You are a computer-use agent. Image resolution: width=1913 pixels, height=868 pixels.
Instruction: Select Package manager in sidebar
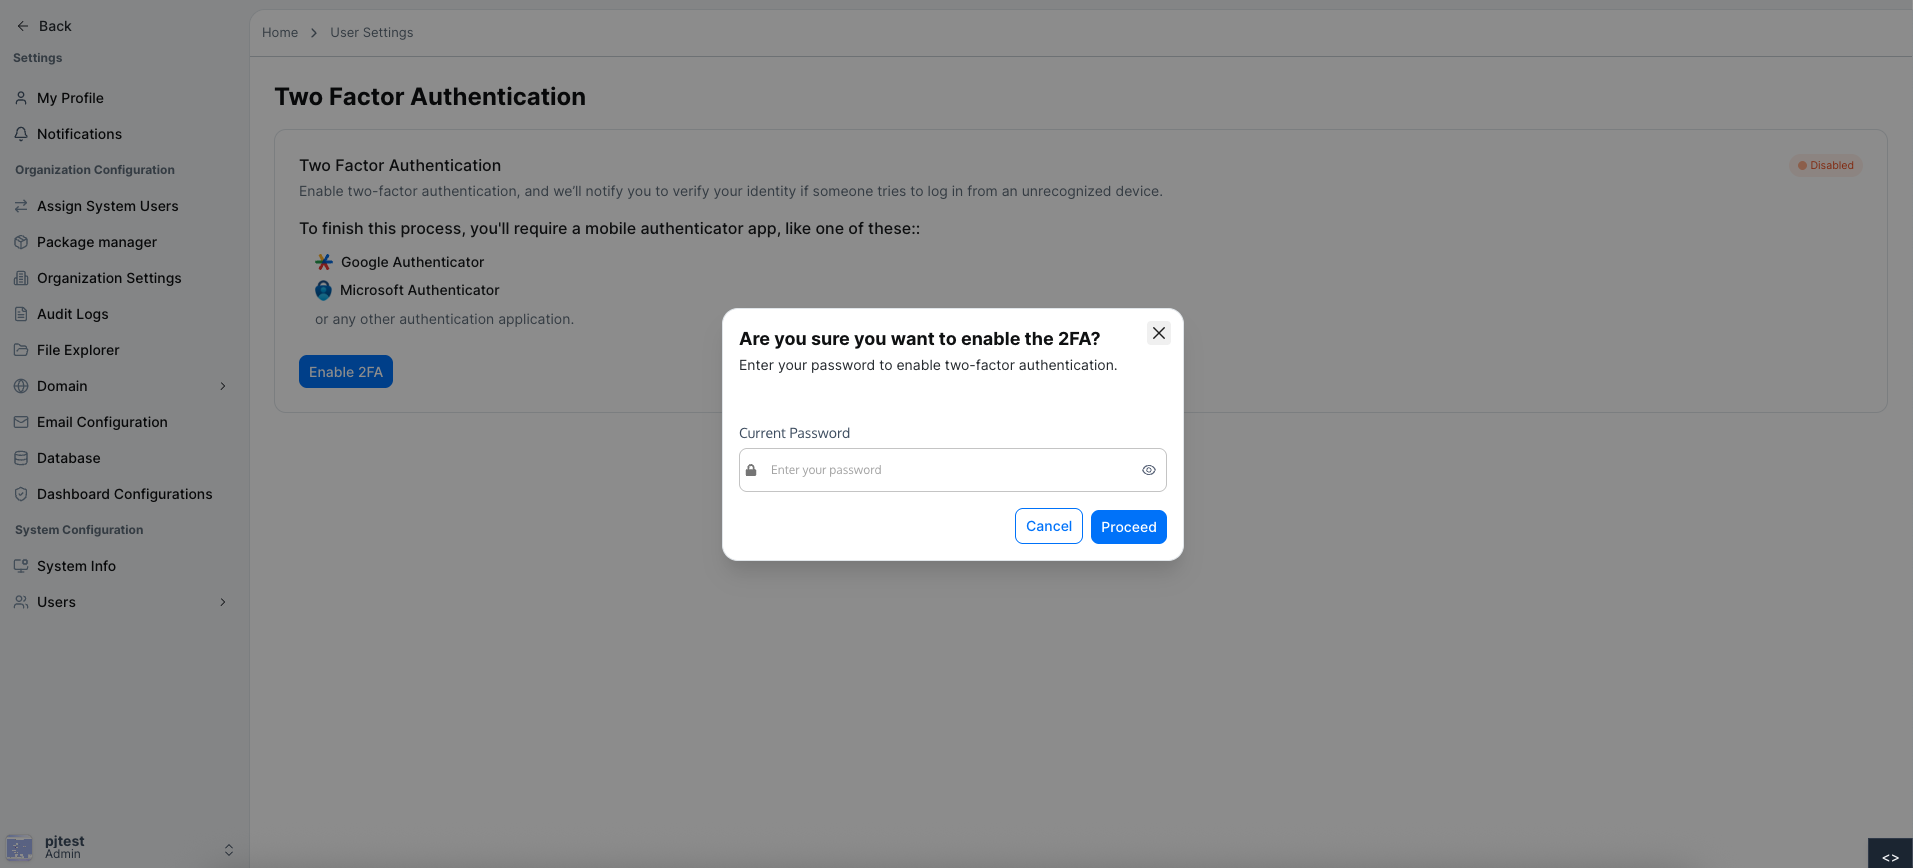[97, 242]
